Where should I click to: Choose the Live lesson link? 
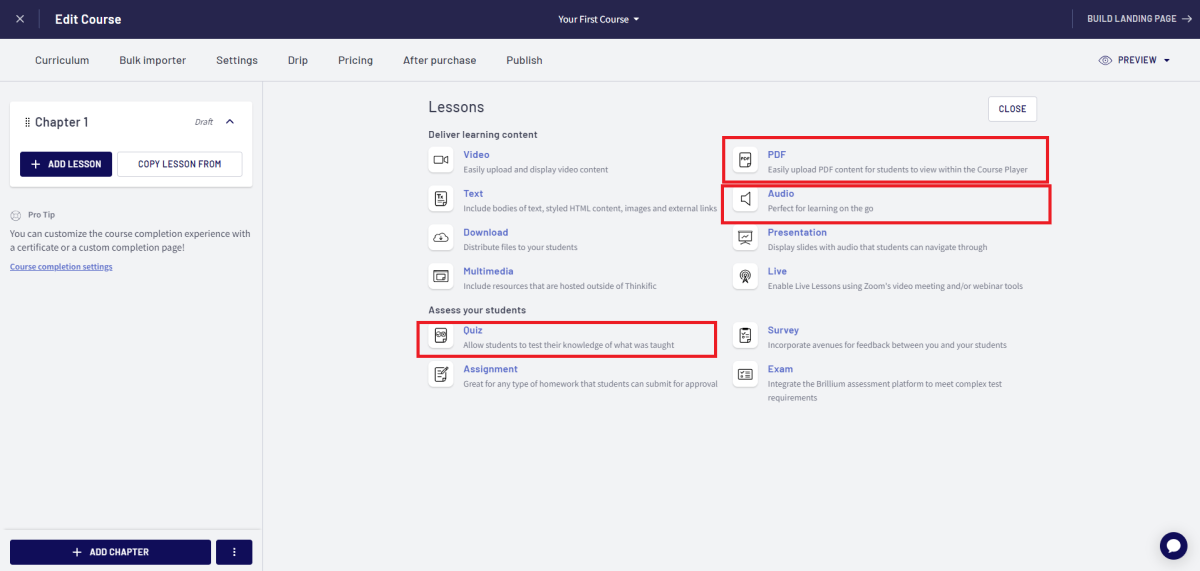(777, 271)
